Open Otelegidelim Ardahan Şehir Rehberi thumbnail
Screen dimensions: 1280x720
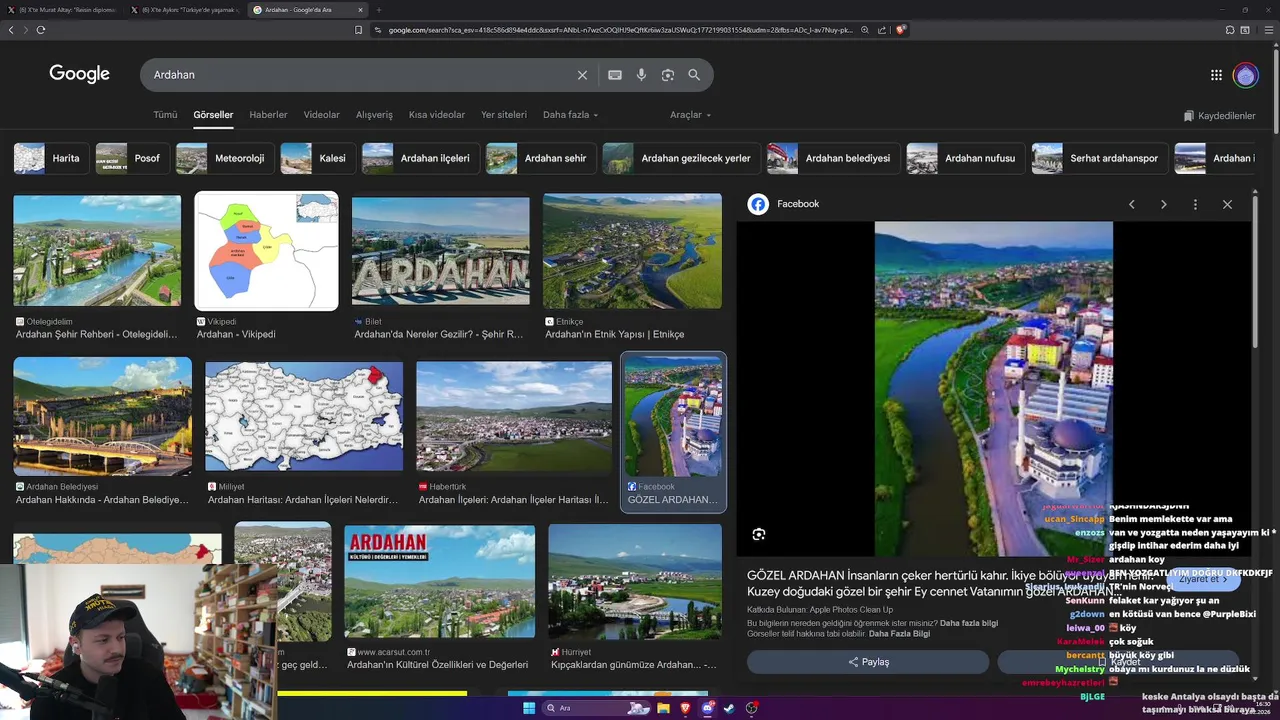[x=97, y=250]
